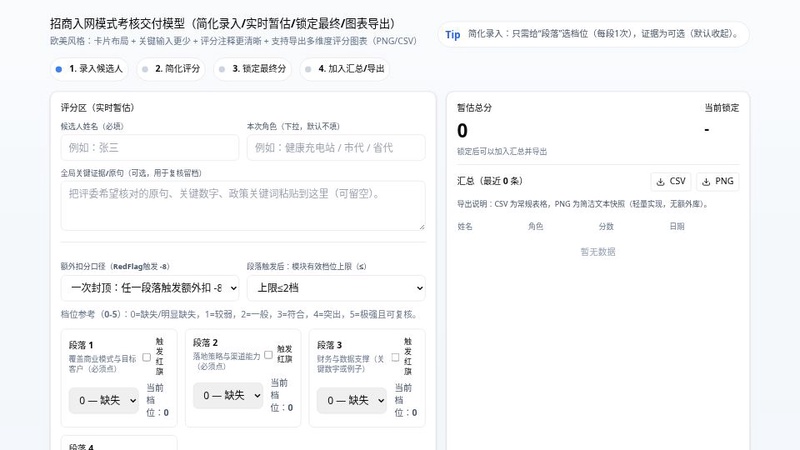Click the PNG export button

tap(717, 181)
